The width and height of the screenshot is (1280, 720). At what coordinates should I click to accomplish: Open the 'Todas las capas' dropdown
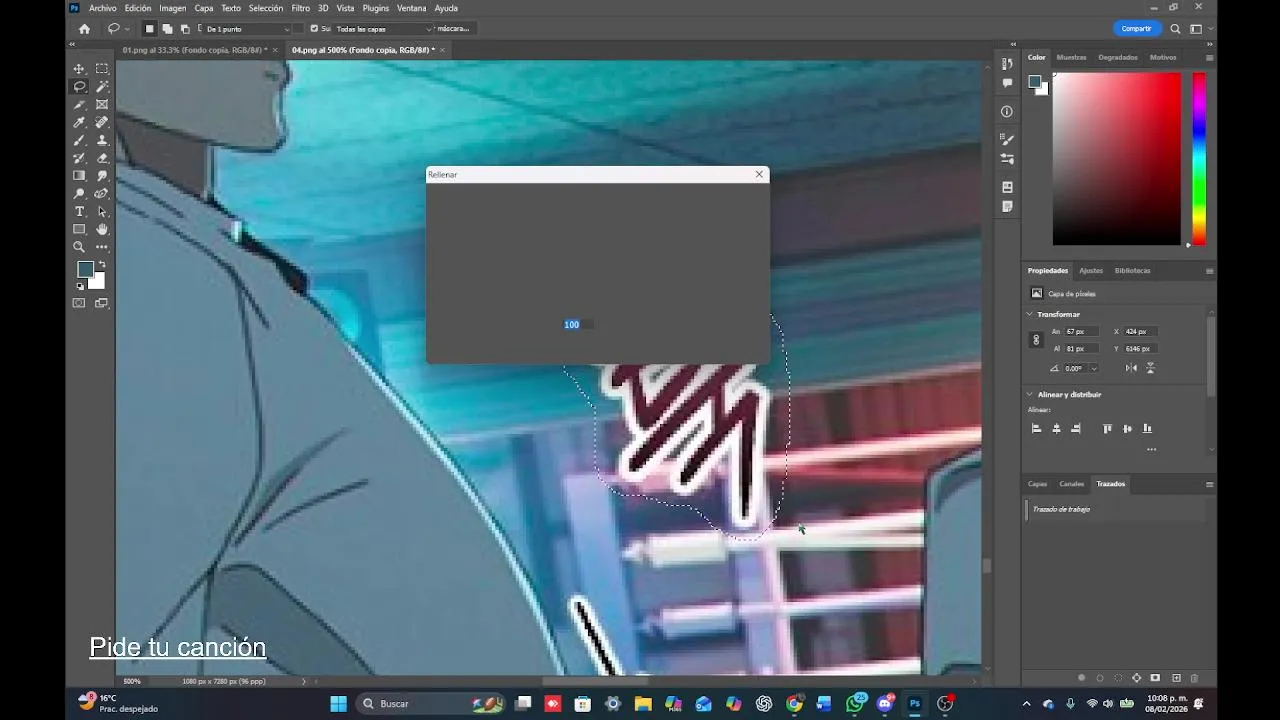point(384,29)
